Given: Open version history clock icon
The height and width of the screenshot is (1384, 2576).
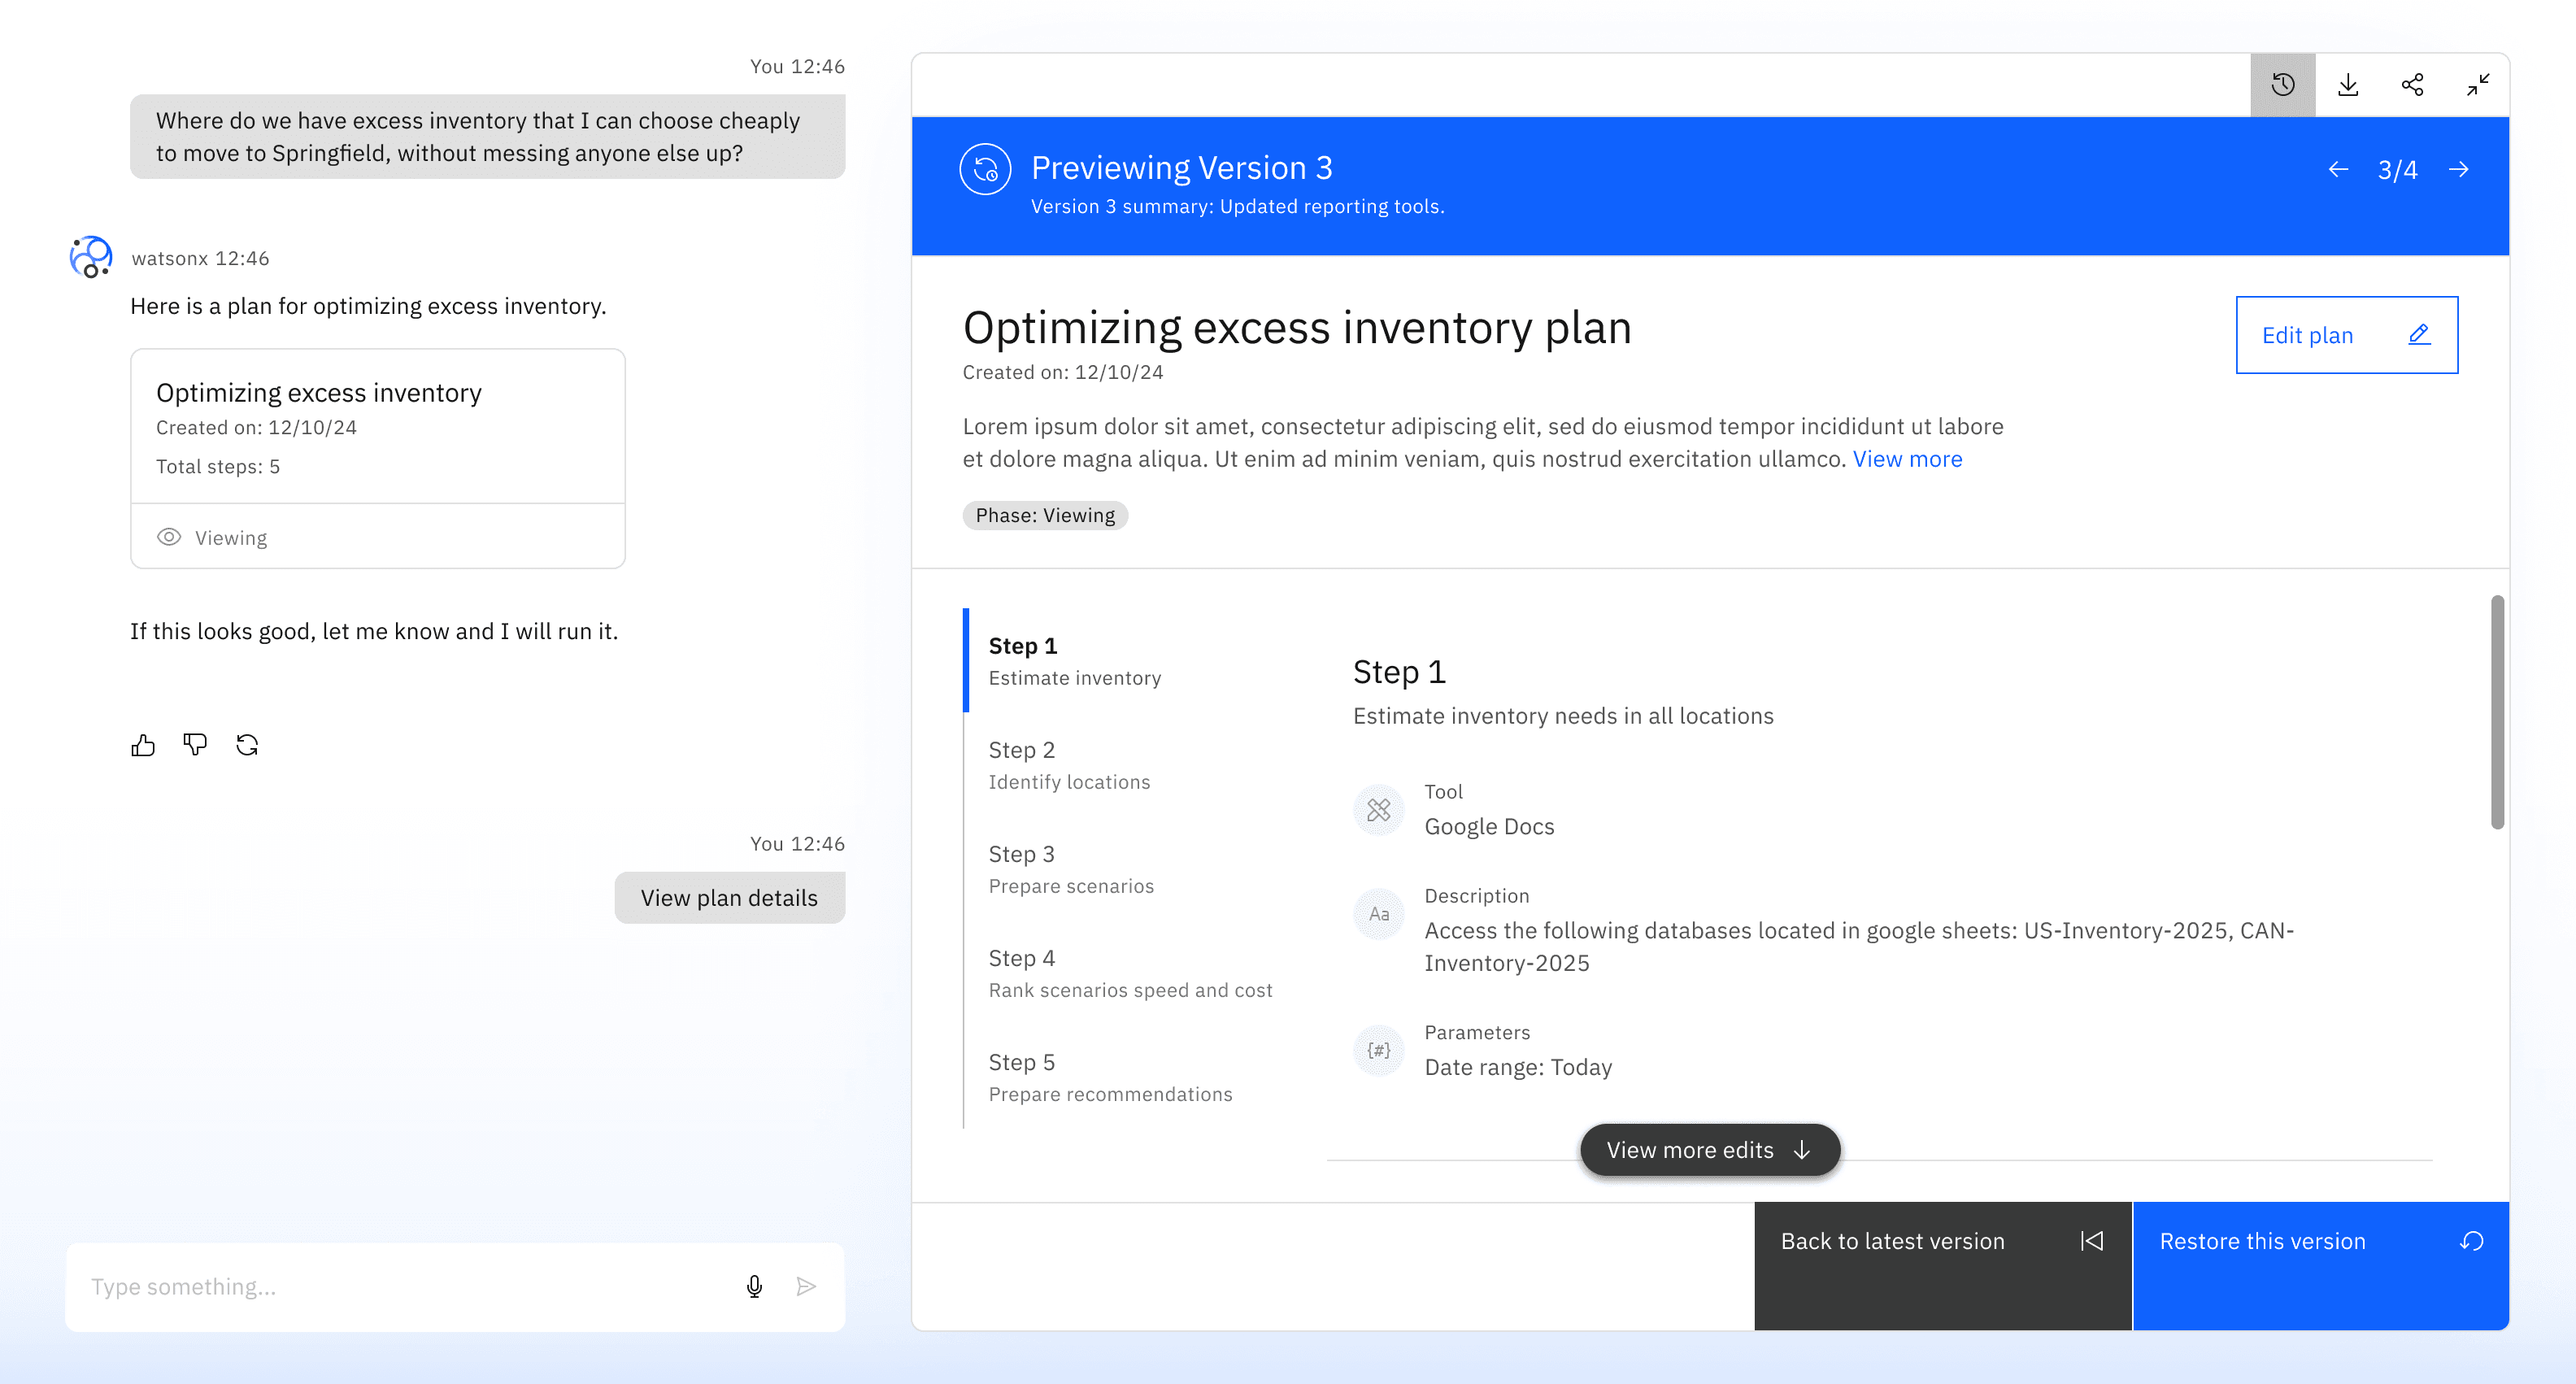Looking at the screenshot, I should click(2282, 85).
